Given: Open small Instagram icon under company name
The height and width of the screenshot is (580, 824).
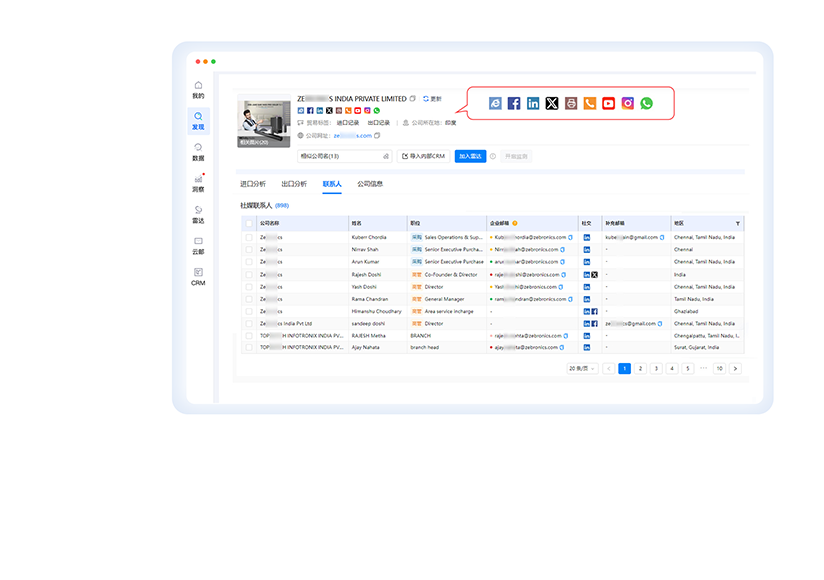Looking at the screenshot, I should coord(367,110).
